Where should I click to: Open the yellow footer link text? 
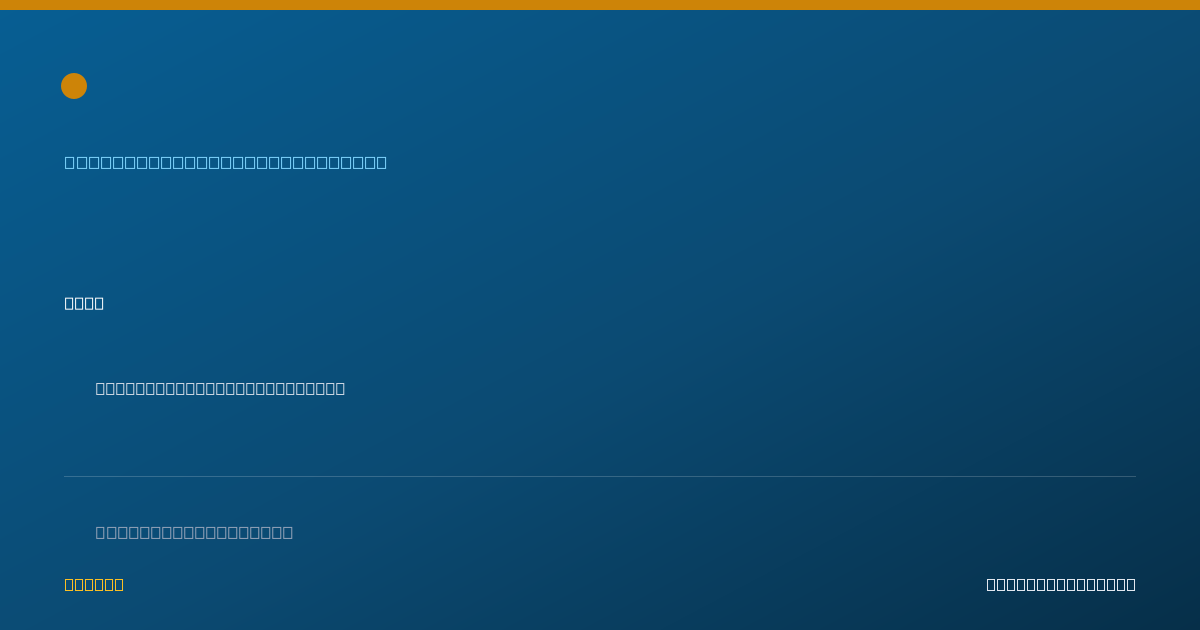click(94, 584)
